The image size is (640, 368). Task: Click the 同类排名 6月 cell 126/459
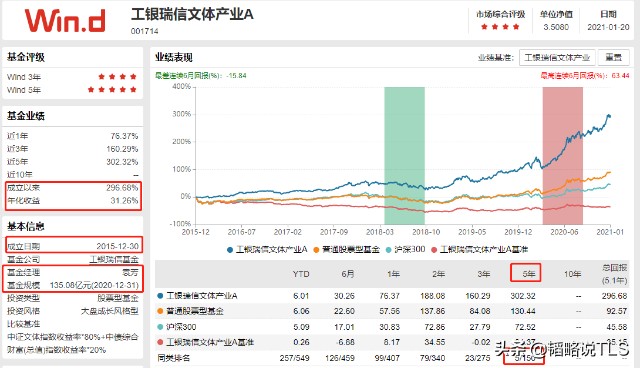tap(340, 358)
